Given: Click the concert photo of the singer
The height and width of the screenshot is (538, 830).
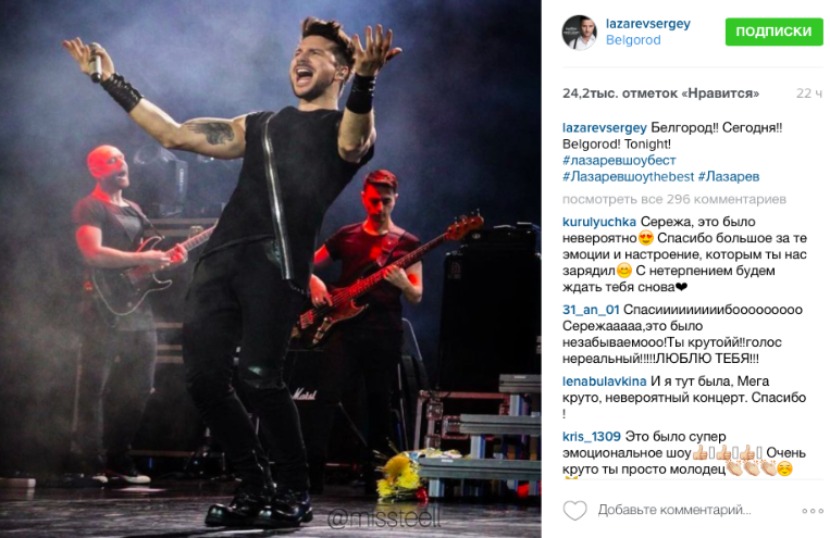Looking at the screenshot, I should [270, 269].
